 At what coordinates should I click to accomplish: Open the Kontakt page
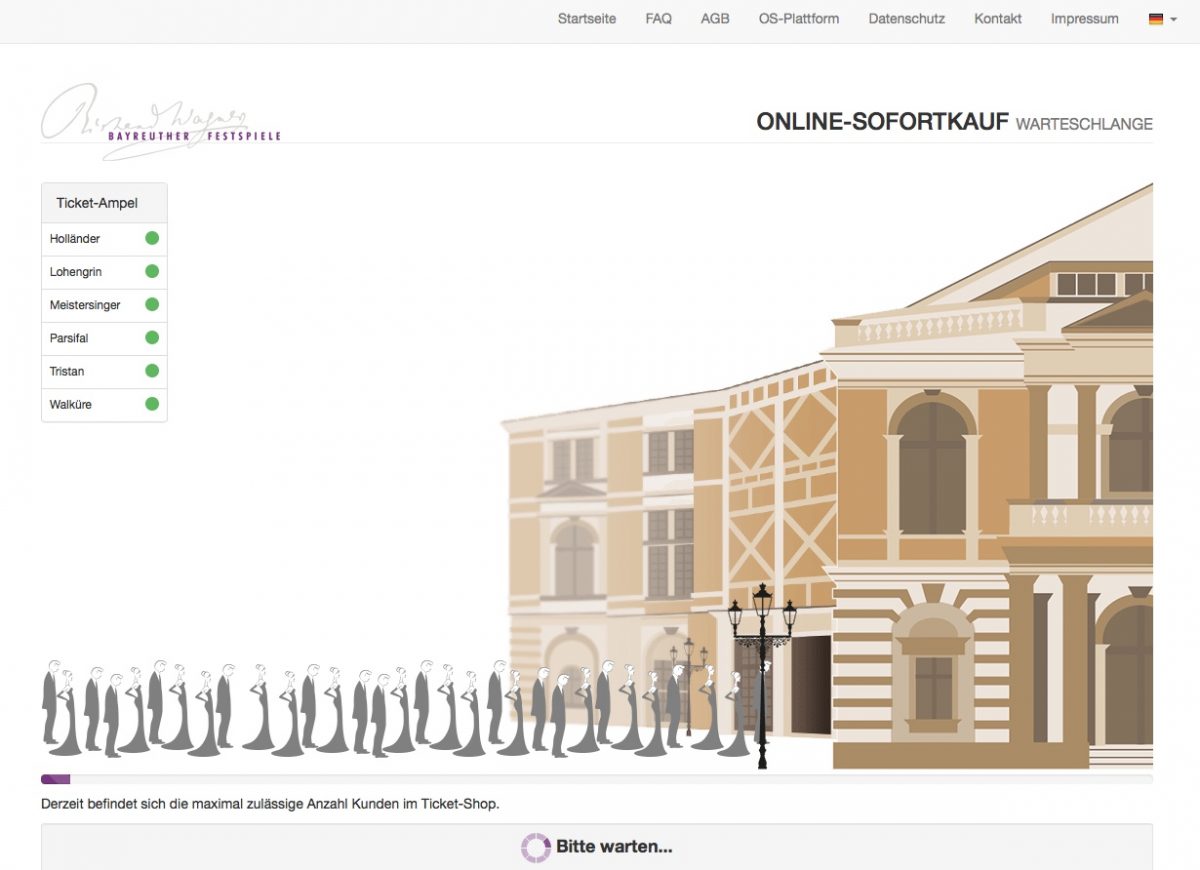click(998, 18)
